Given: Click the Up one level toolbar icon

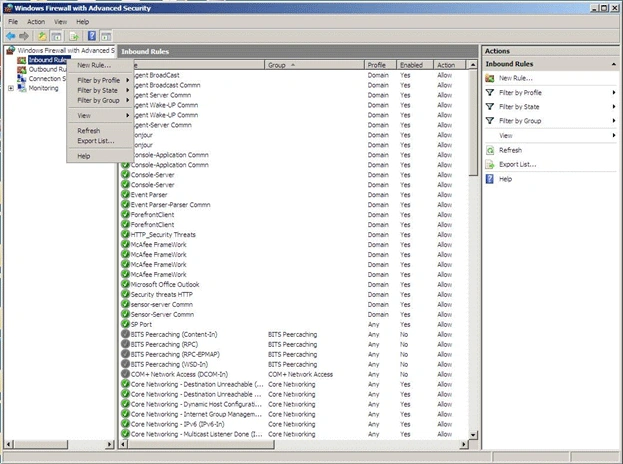Looking at the screenshot, I should (42, 37).
